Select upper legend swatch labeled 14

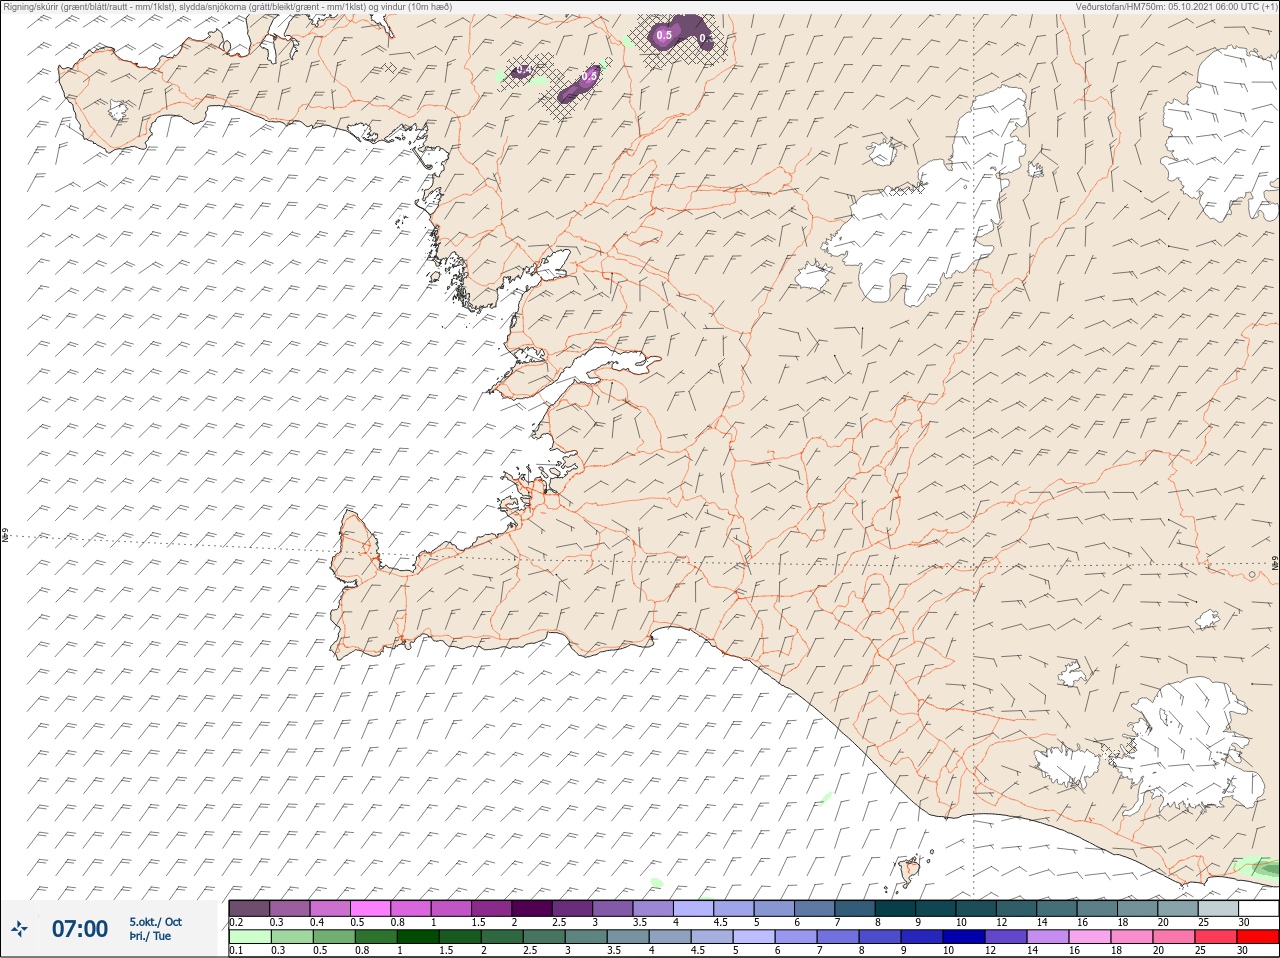pyautogui.click(x=1056, y=909)
